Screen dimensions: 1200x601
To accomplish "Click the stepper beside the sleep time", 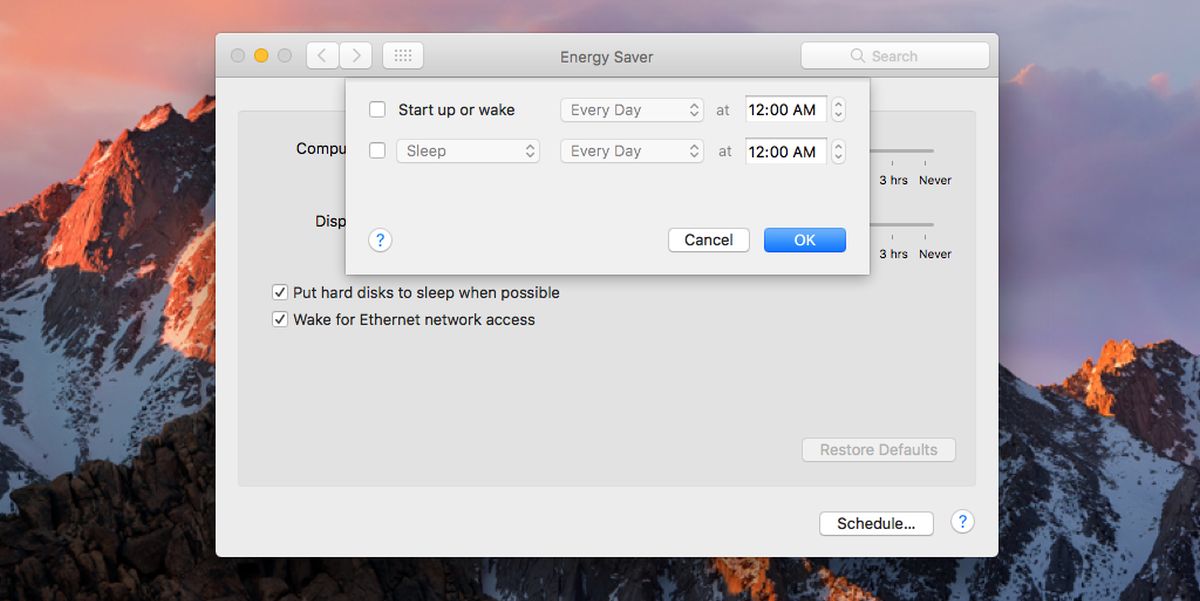I will (838, 151).
